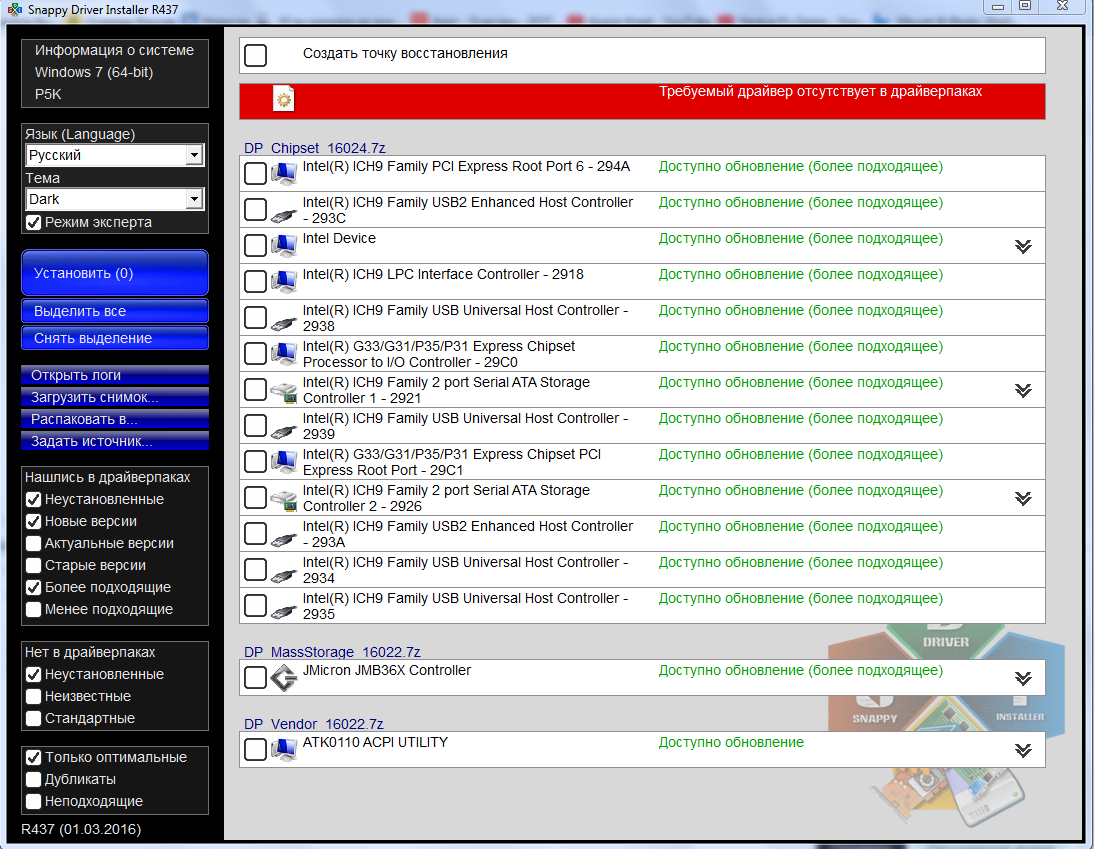Check the Дубликаты filter option
The width and height of the screenshot is (1094, 849).
point(33,779)
